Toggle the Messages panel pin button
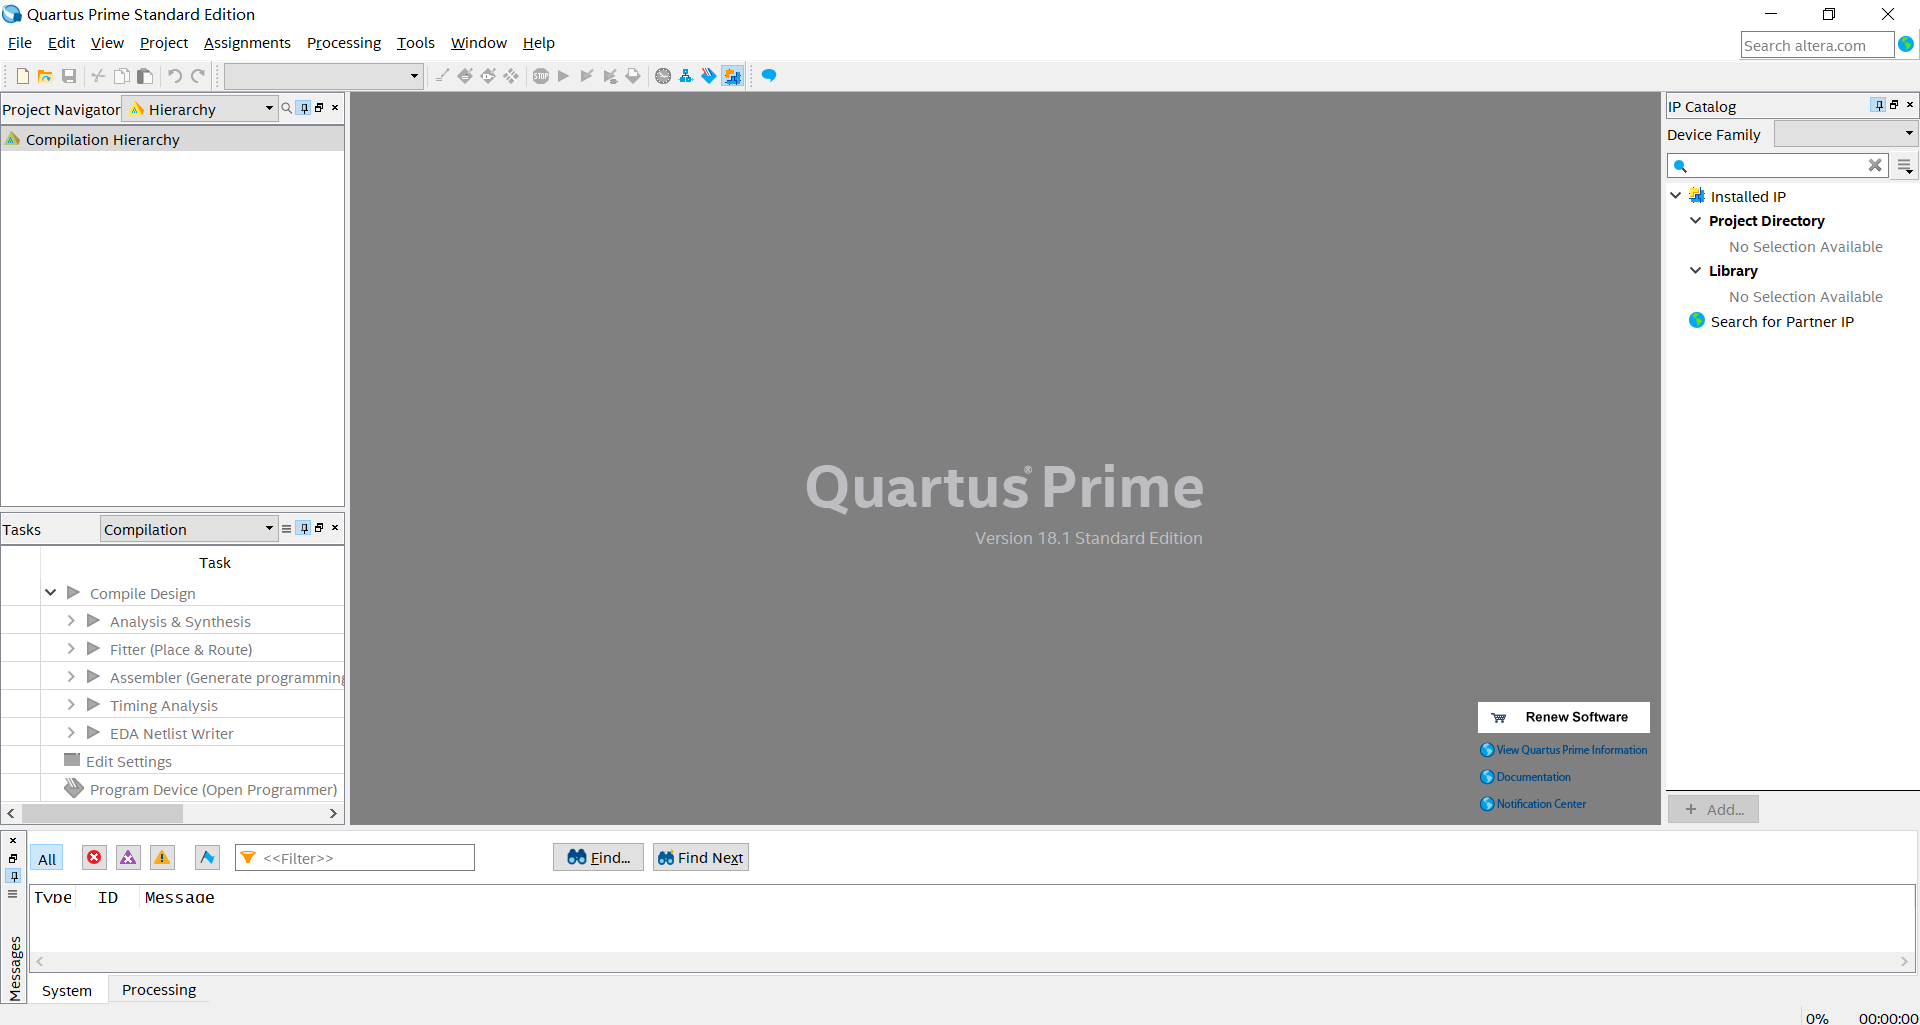Image resolution: width=1920 pixels, height=1025 pixels. tap(13, 876)
